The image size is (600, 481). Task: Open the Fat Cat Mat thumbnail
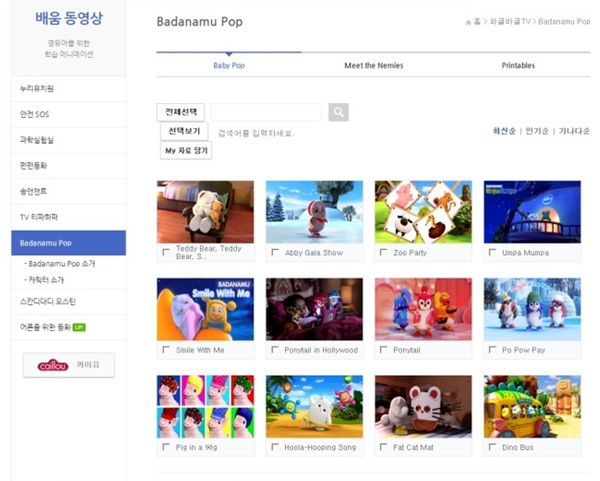pos(423,406)
